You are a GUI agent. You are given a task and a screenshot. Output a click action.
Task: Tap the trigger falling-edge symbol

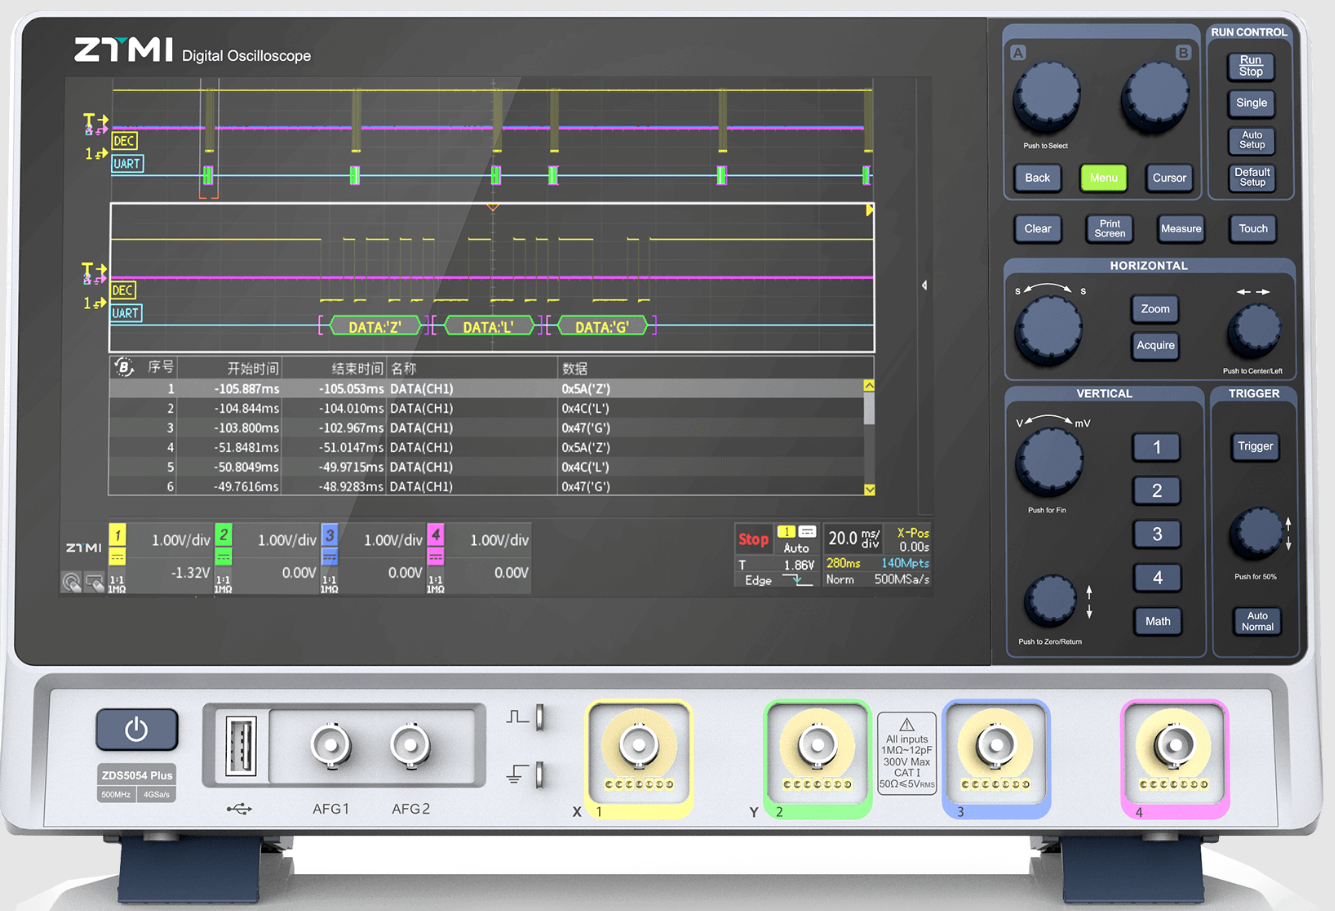[797, 580]
